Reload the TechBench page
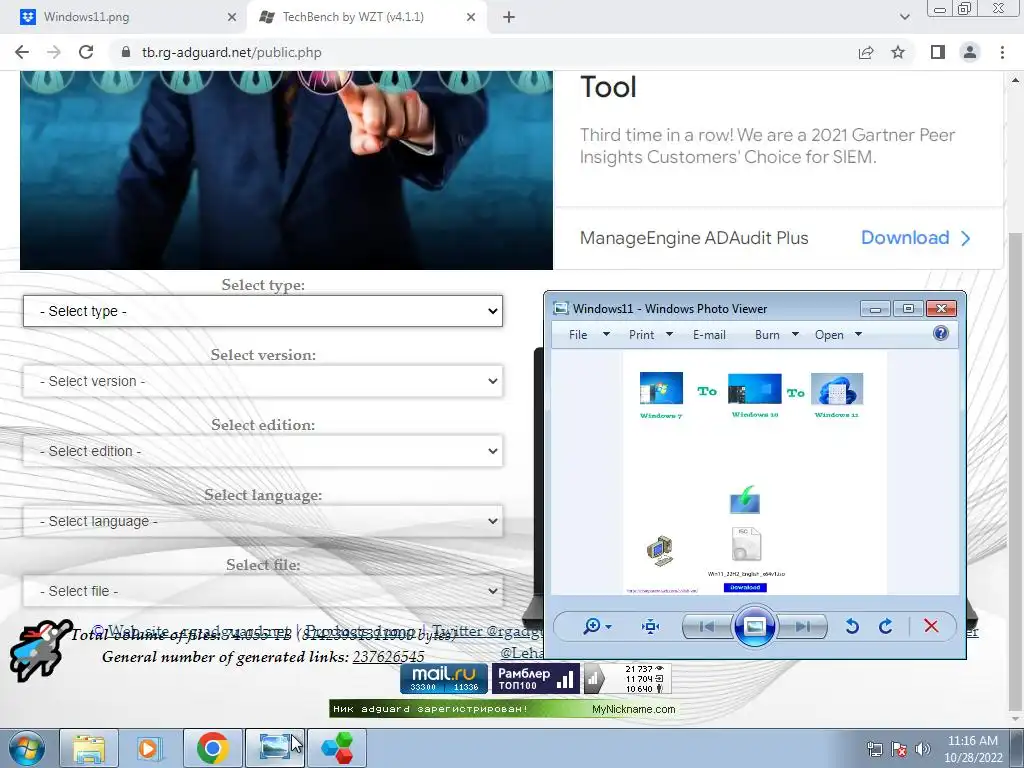 (x=86, y=52)
